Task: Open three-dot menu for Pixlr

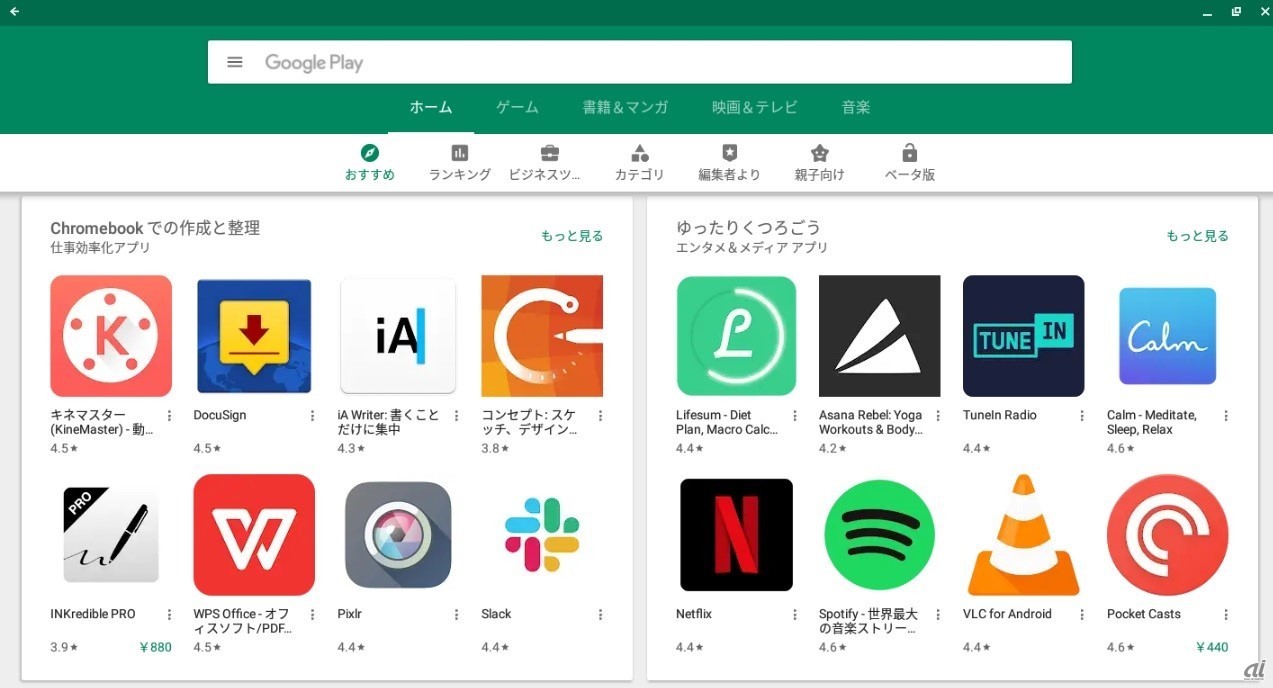Action: point(457,615)
